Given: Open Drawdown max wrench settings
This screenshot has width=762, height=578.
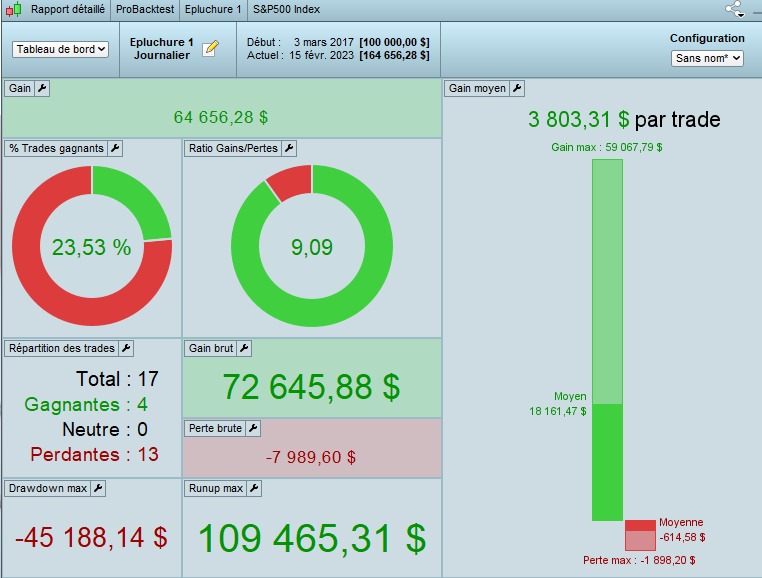Looking at the screenshot, I should (x=98, y=488).
